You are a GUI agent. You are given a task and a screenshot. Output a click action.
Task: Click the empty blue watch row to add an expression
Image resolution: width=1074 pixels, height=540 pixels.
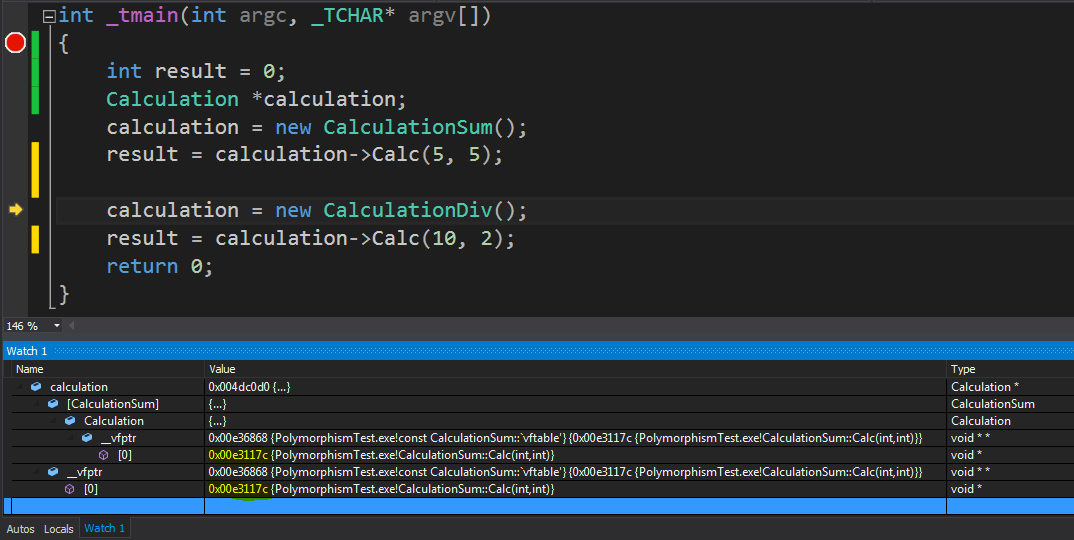pos(537,506)
